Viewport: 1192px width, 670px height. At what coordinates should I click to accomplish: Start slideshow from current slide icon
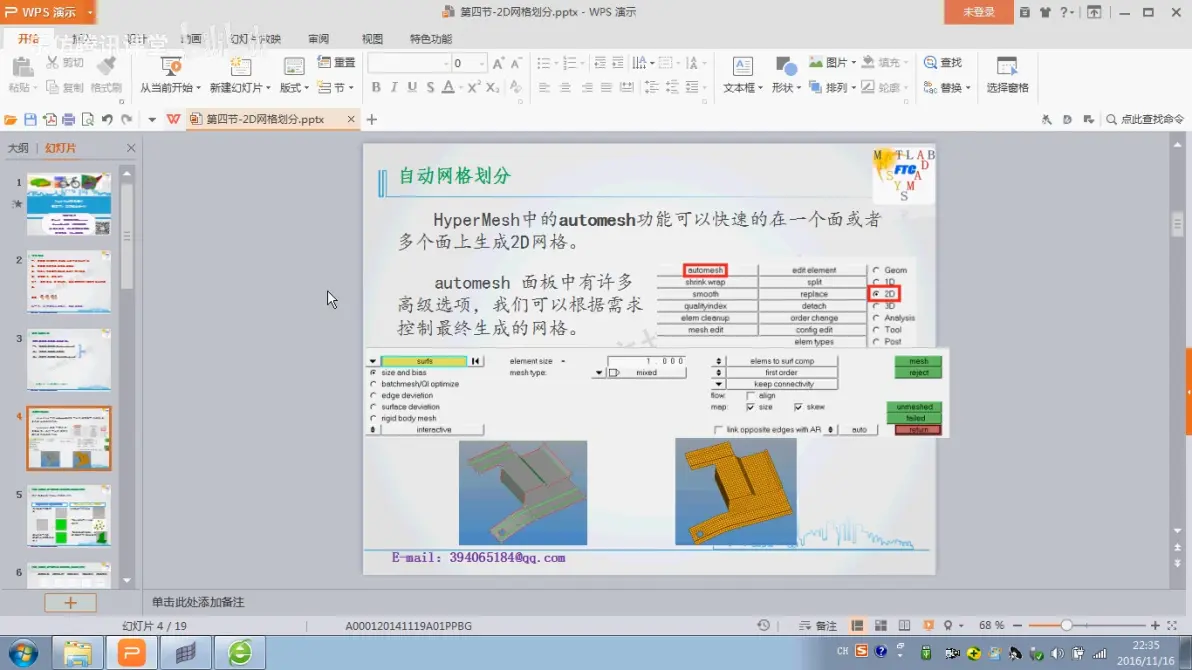(170, 67)
